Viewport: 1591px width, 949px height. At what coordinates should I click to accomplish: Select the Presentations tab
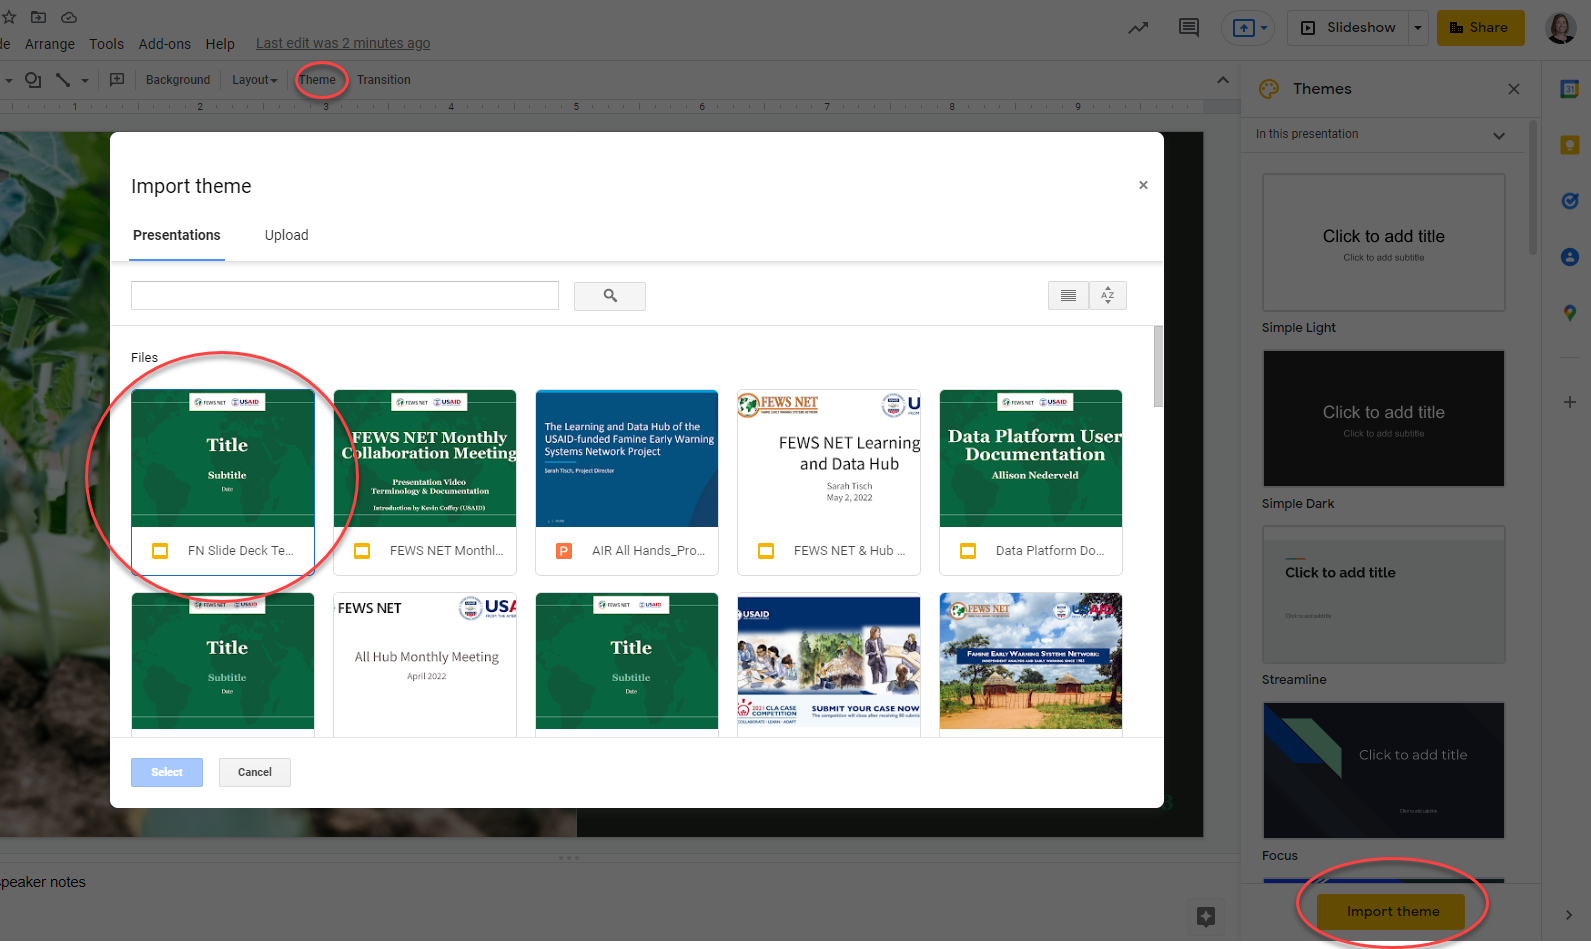[x=177, y=235]
